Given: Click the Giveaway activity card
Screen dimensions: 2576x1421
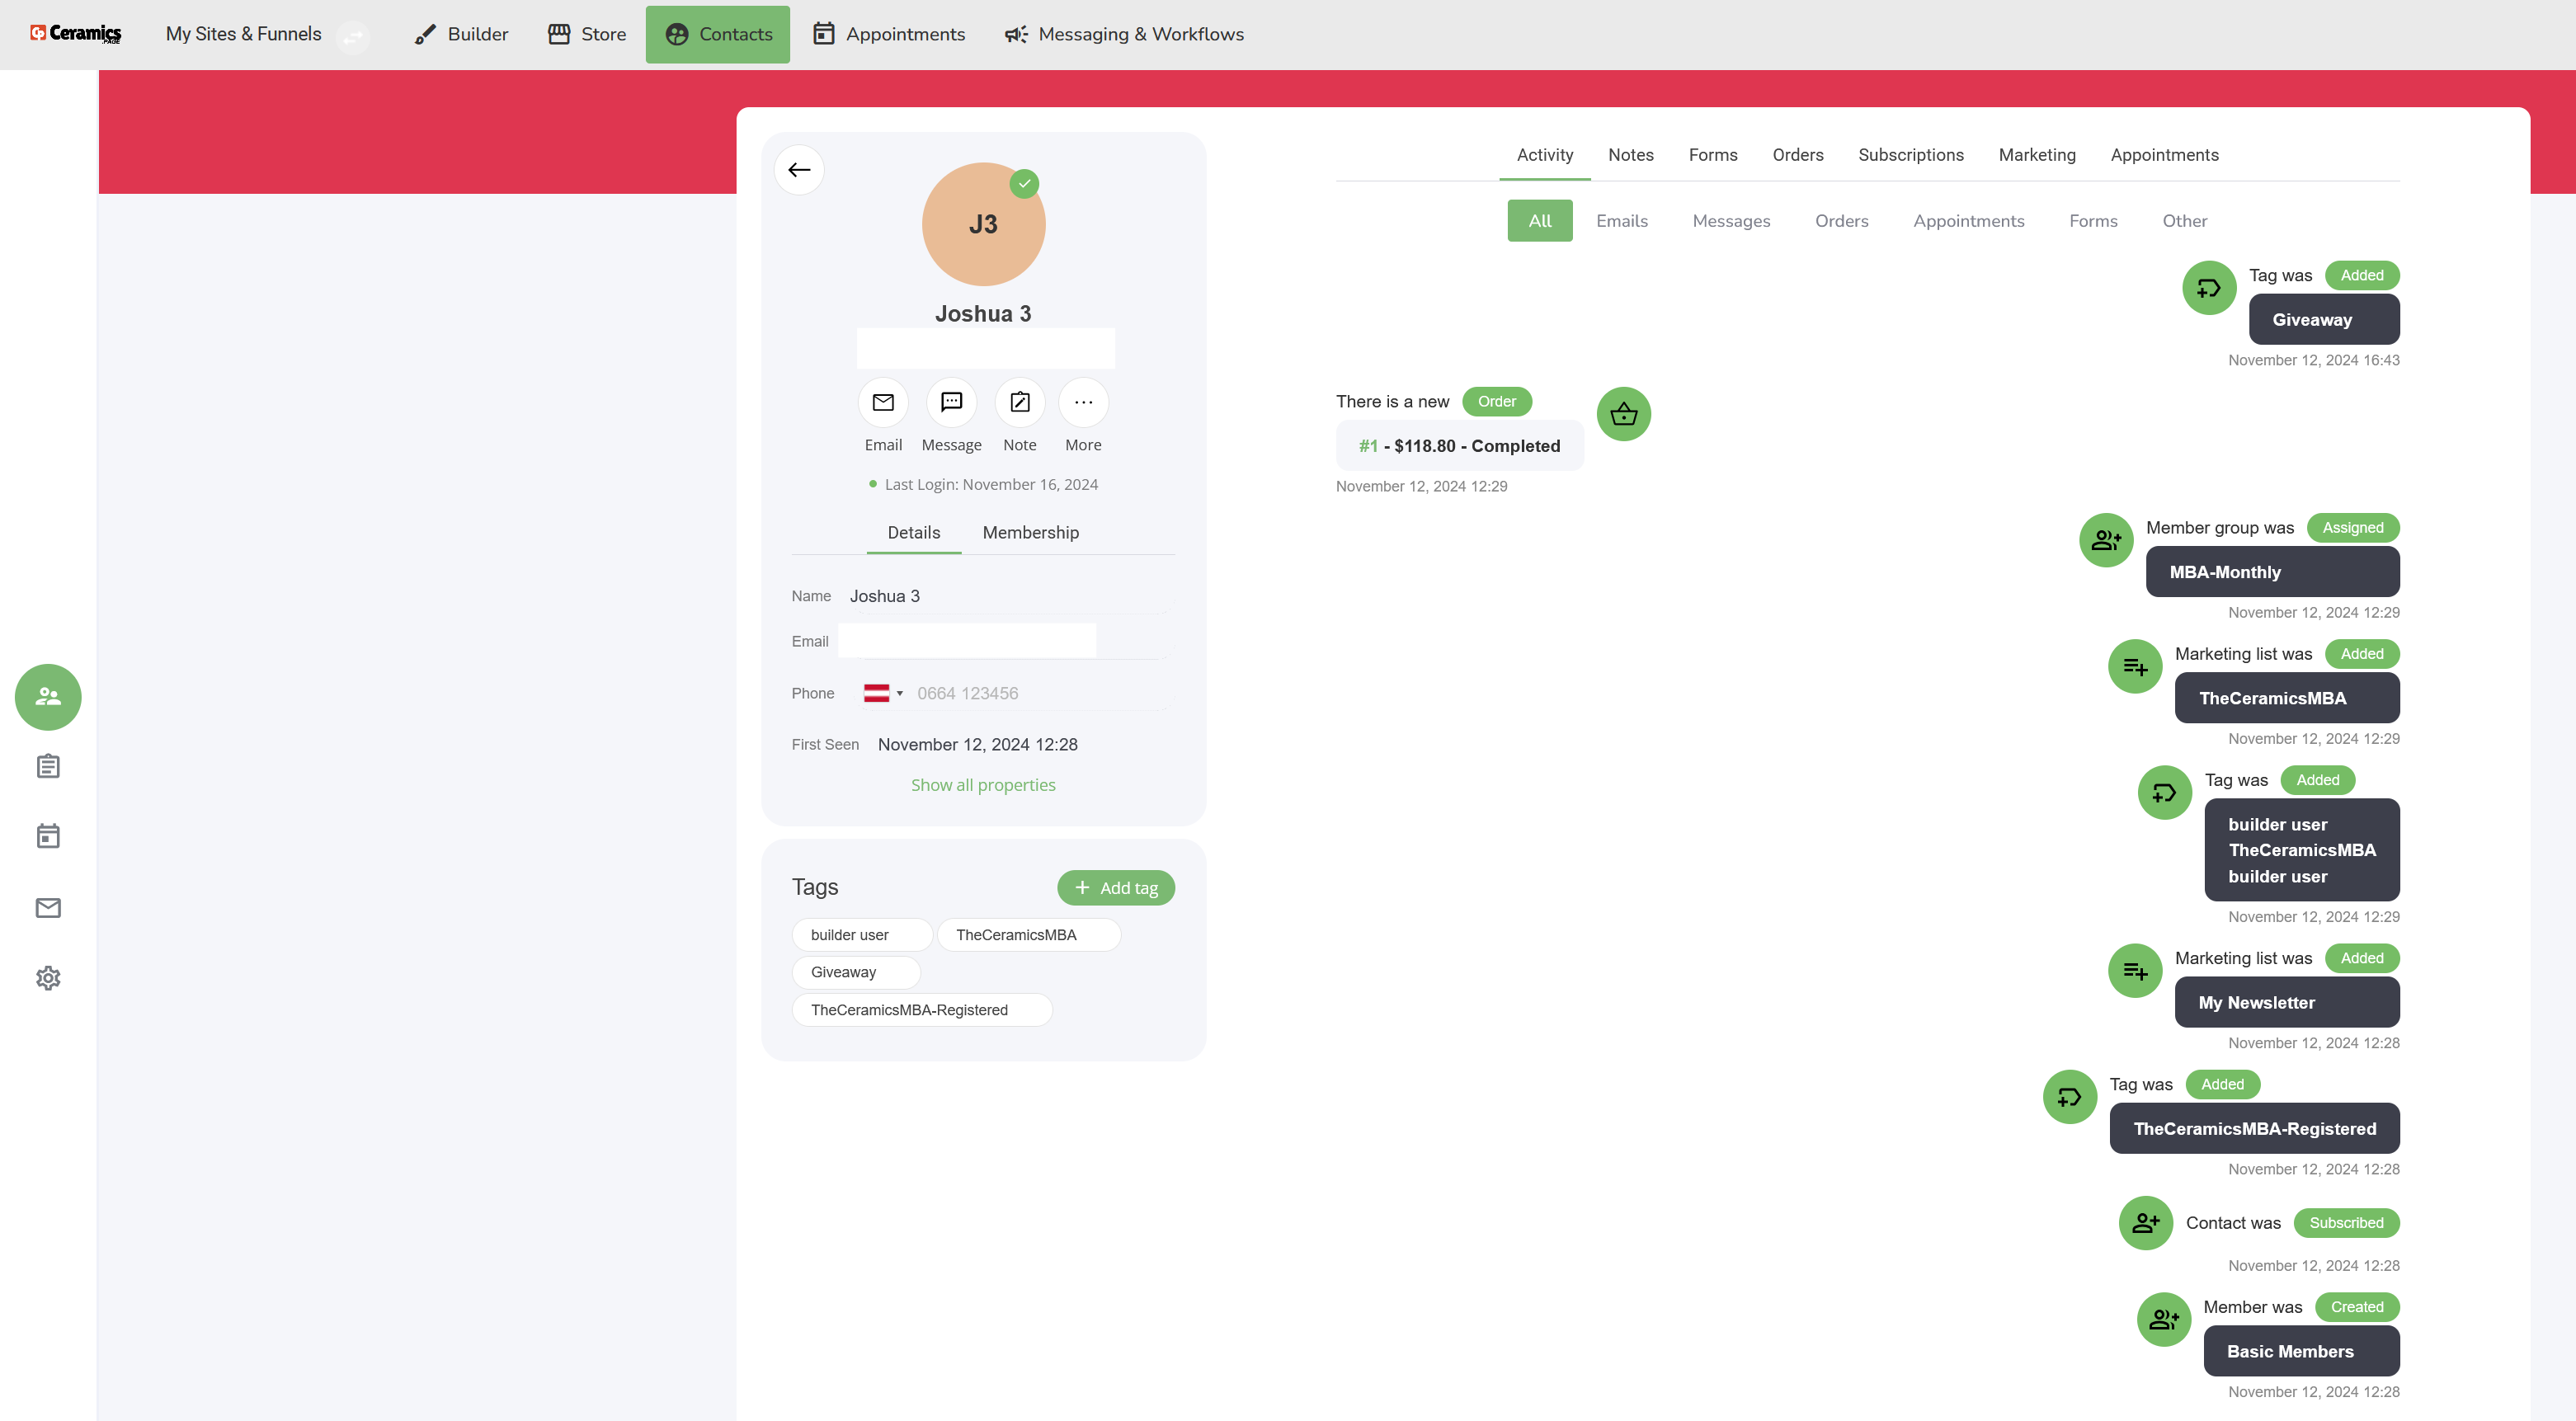Looking at the screenshot, I should tap(2324, 320).
